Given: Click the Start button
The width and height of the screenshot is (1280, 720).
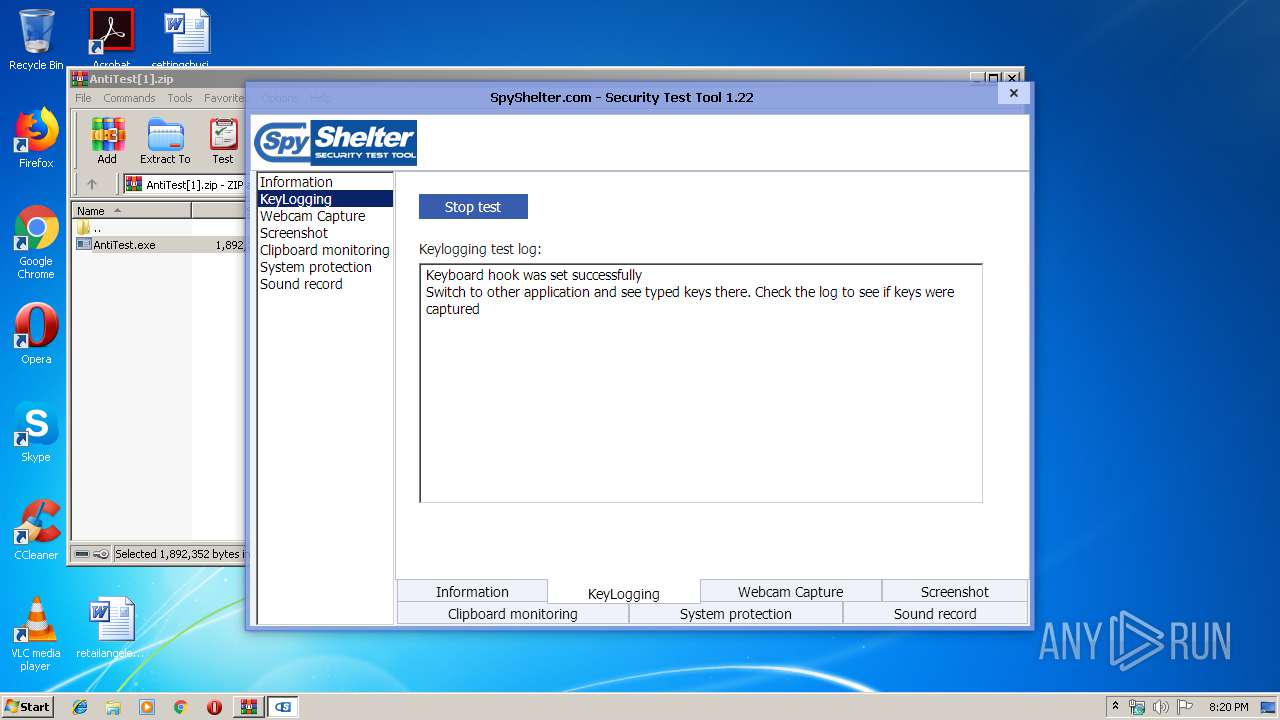Looking at the screenshot, I should point(28,706).
